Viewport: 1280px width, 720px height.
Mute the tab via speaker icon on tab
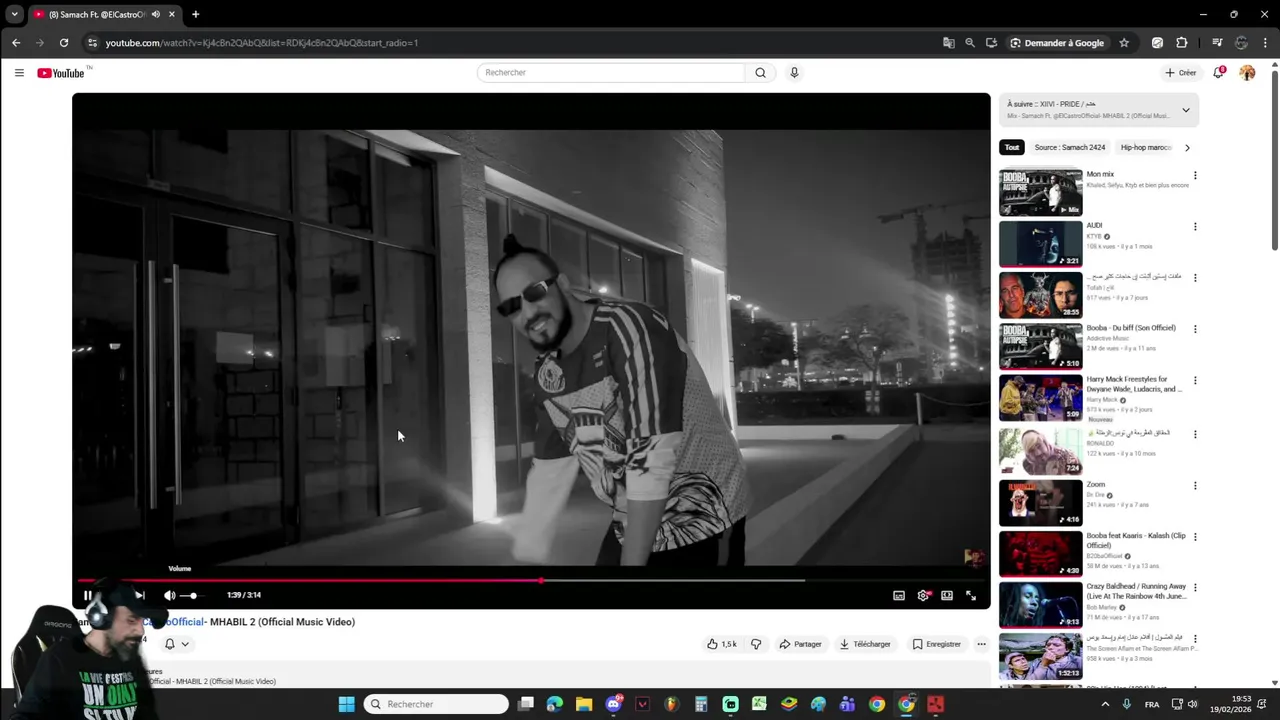(156, 14)
